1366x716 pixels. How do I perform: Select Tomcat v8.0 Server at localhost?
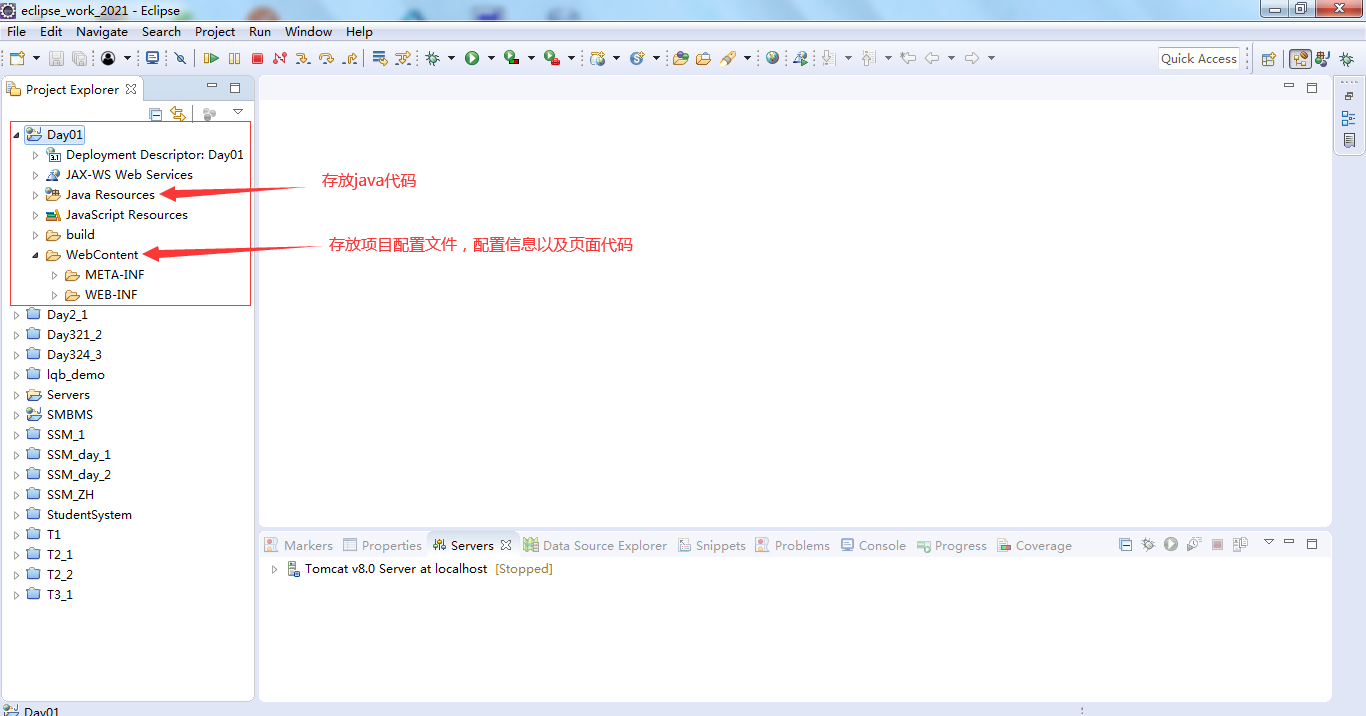coord(396,569)
